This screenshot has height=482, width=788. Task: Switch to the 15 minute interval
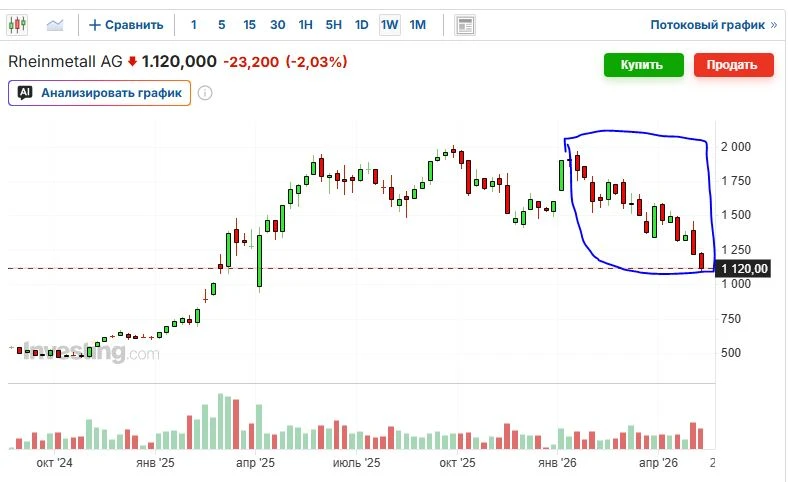(x=249, y=25)
